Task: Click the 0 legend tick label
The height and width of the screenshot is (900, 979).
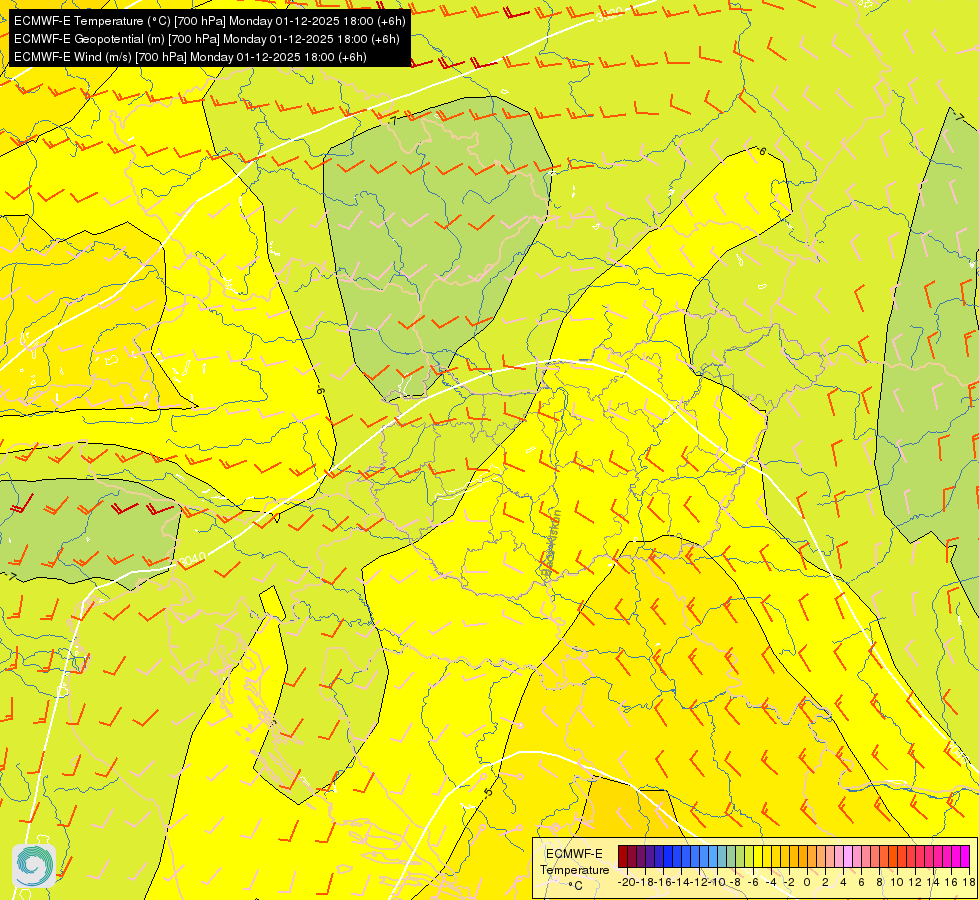Action: point(807,882)
